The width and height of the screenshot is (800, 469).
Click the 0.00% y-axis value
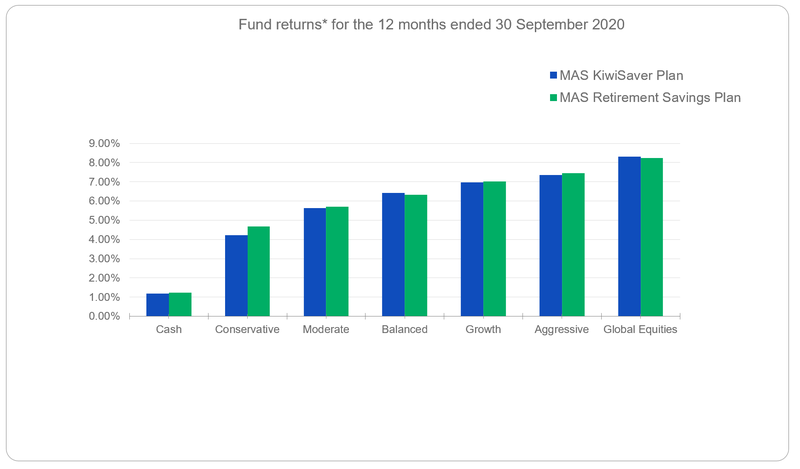click(x=104, y=316)
